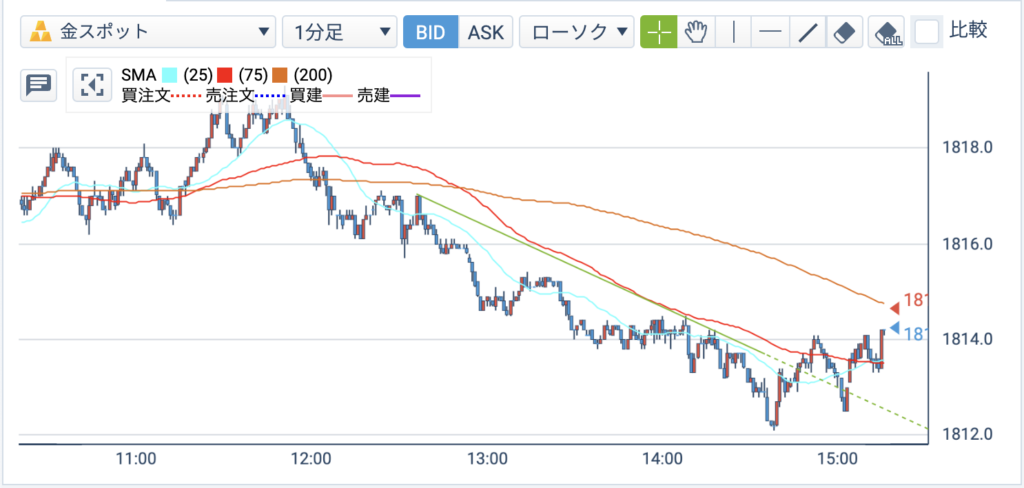Switch price display to ASK
Viewport: 1024px width, 488px height.
[486, 32]
